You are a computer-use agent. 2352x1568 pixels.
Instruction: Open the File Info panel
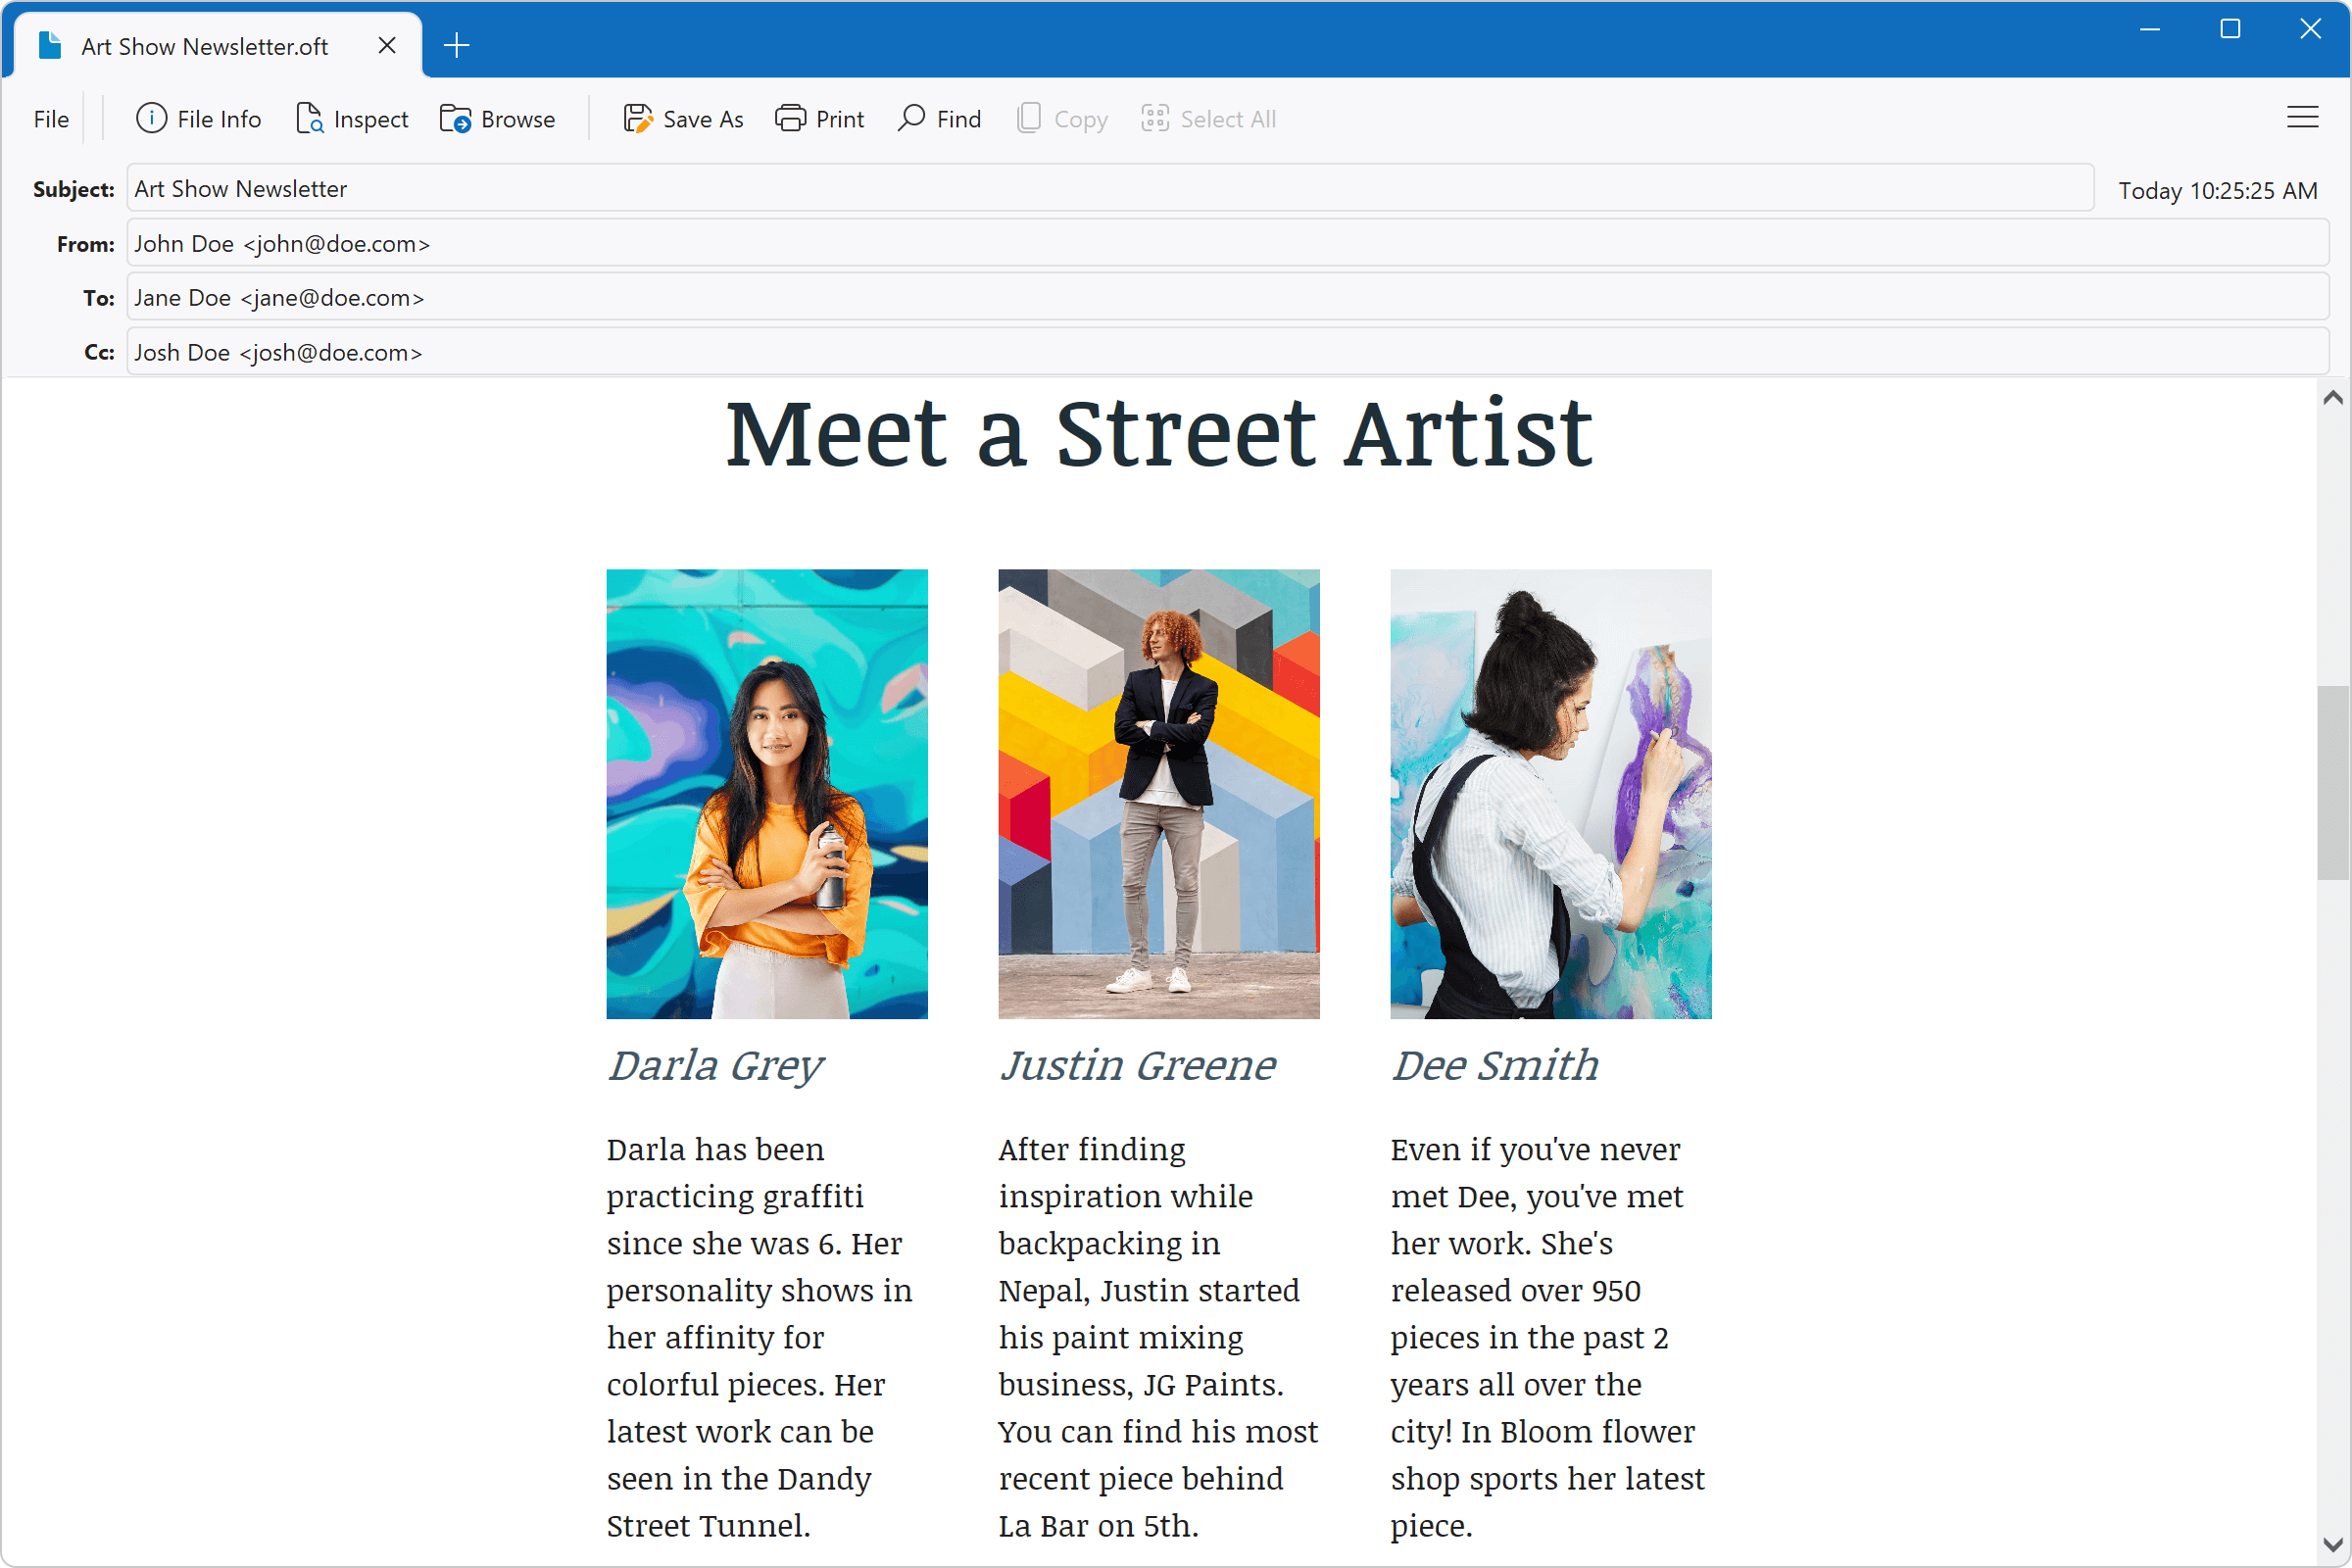tap(198, 119)
